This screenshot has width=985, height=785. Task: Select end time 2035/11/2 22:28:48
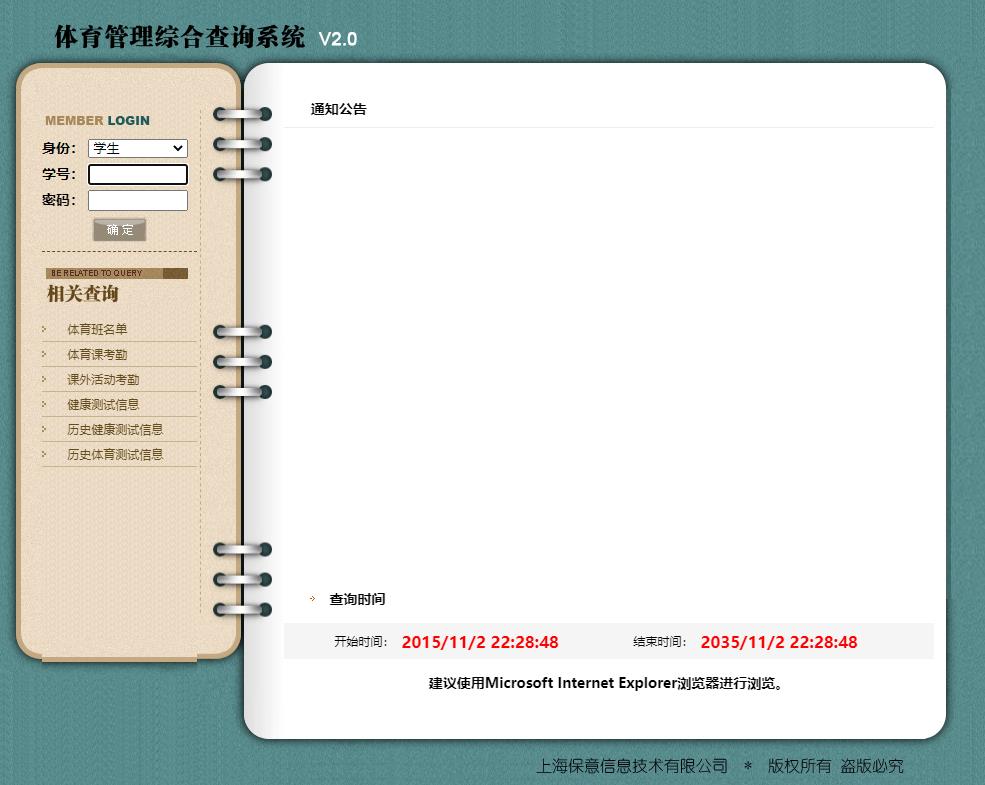point(779,642)
